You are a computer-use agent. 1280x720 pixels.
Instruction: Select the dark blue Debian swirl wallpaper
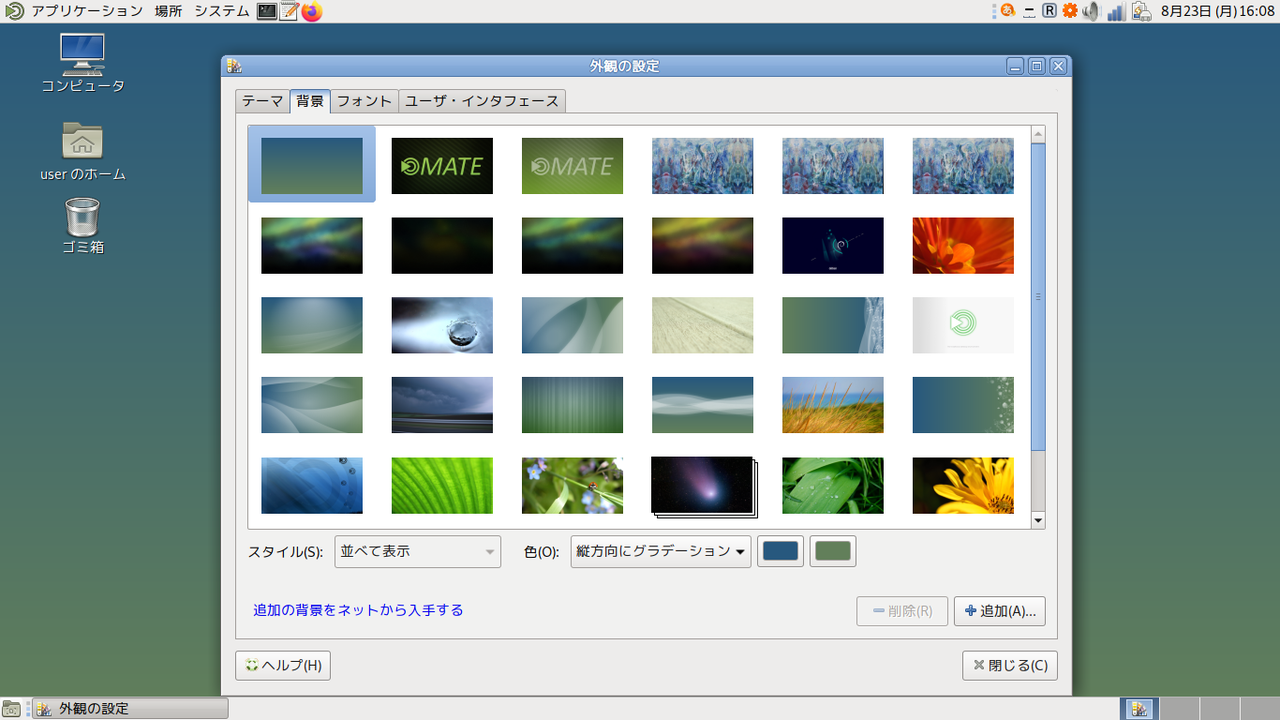833,246
